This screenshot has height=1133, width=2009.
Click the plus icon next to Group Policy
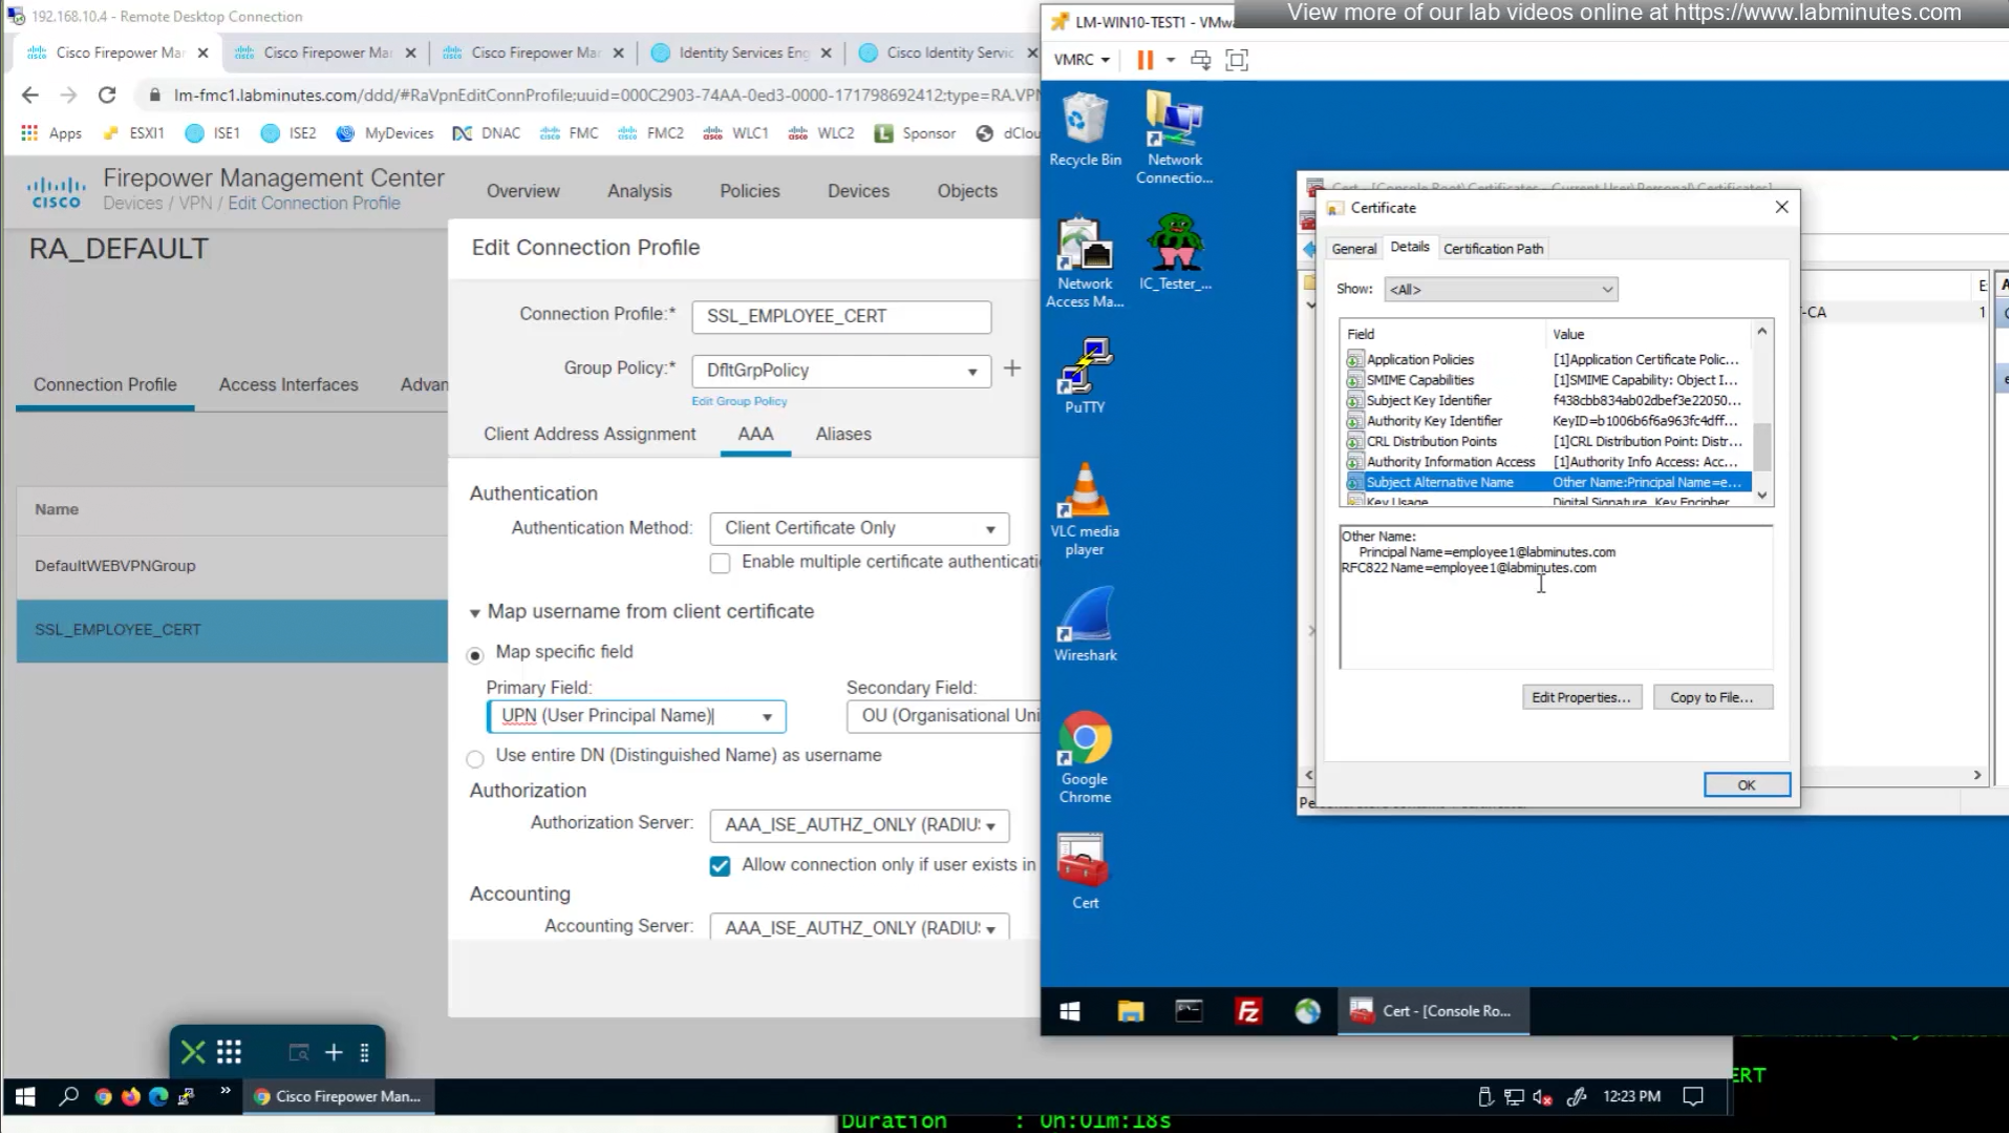(x=1012, y=369)
